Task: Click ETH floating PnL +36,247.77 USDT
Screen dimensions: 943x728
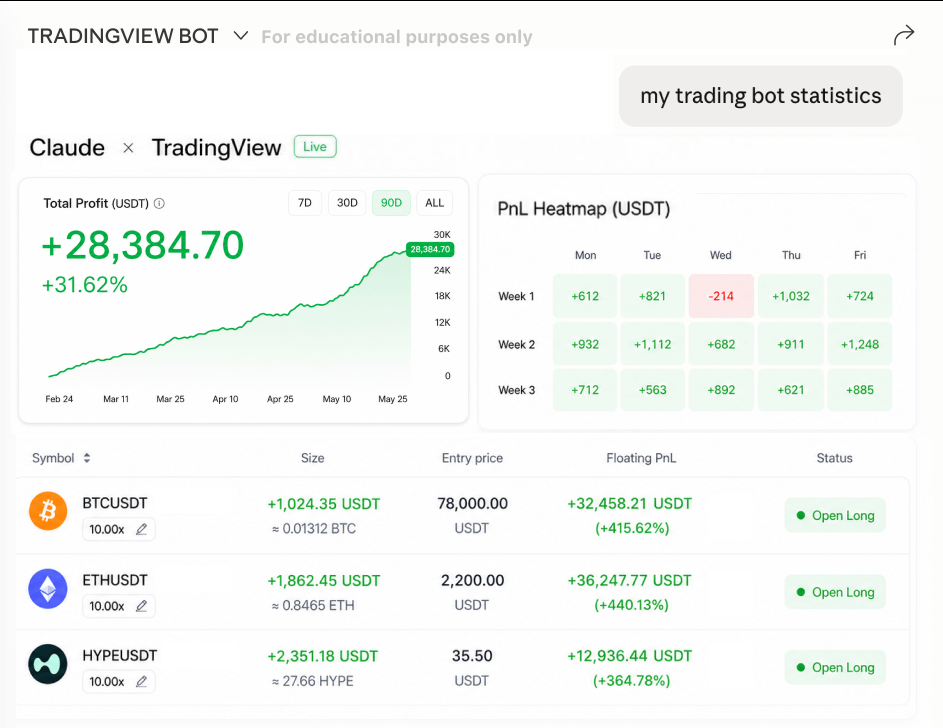Action: click(630, 581)
